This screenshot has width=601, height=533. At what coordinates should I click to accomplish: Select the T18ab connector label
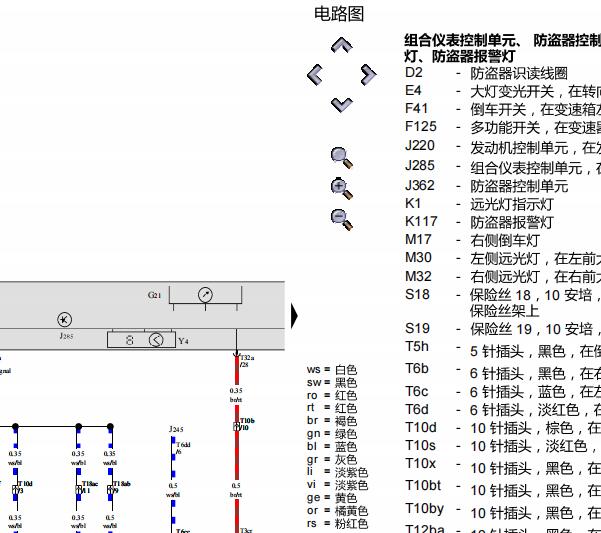[x=122, y=487]
